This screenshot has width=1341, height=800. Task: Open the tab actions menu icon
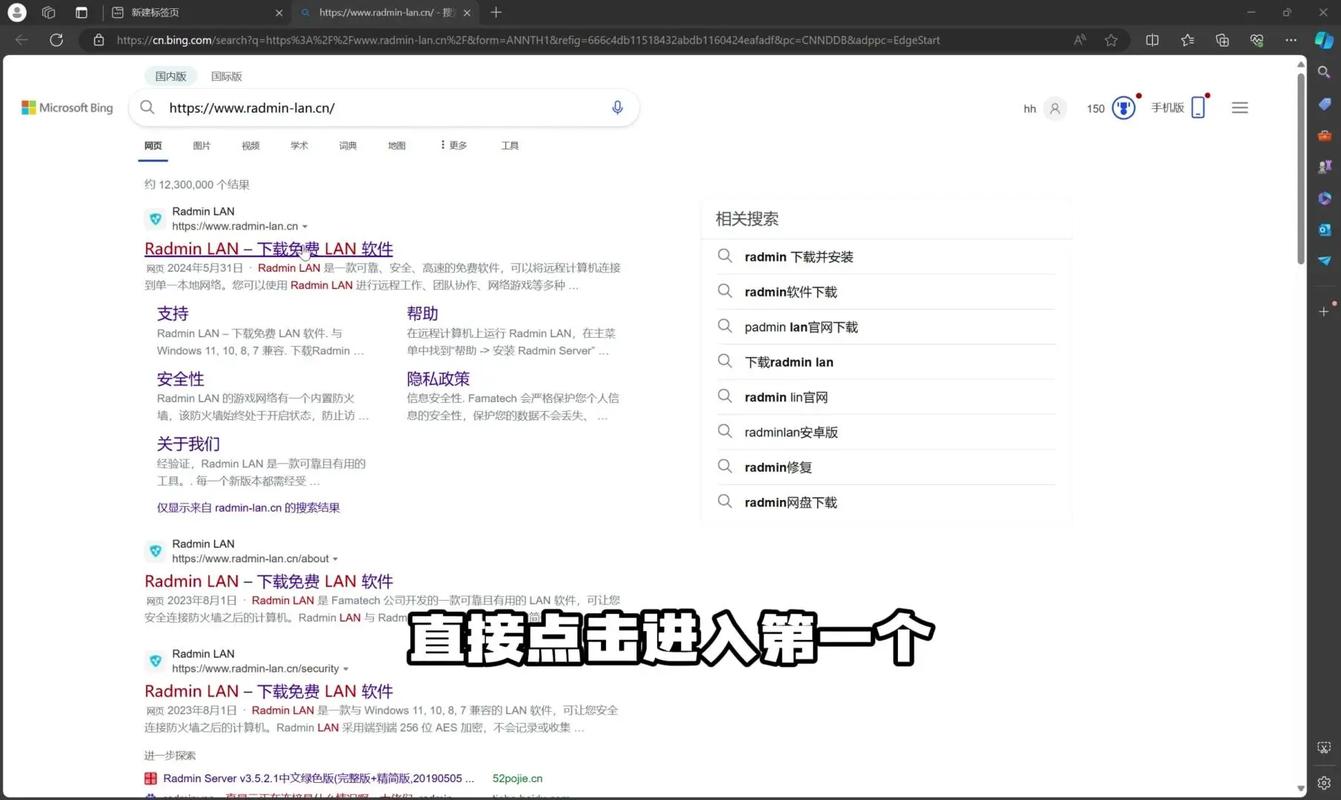(x=81, y=12)
